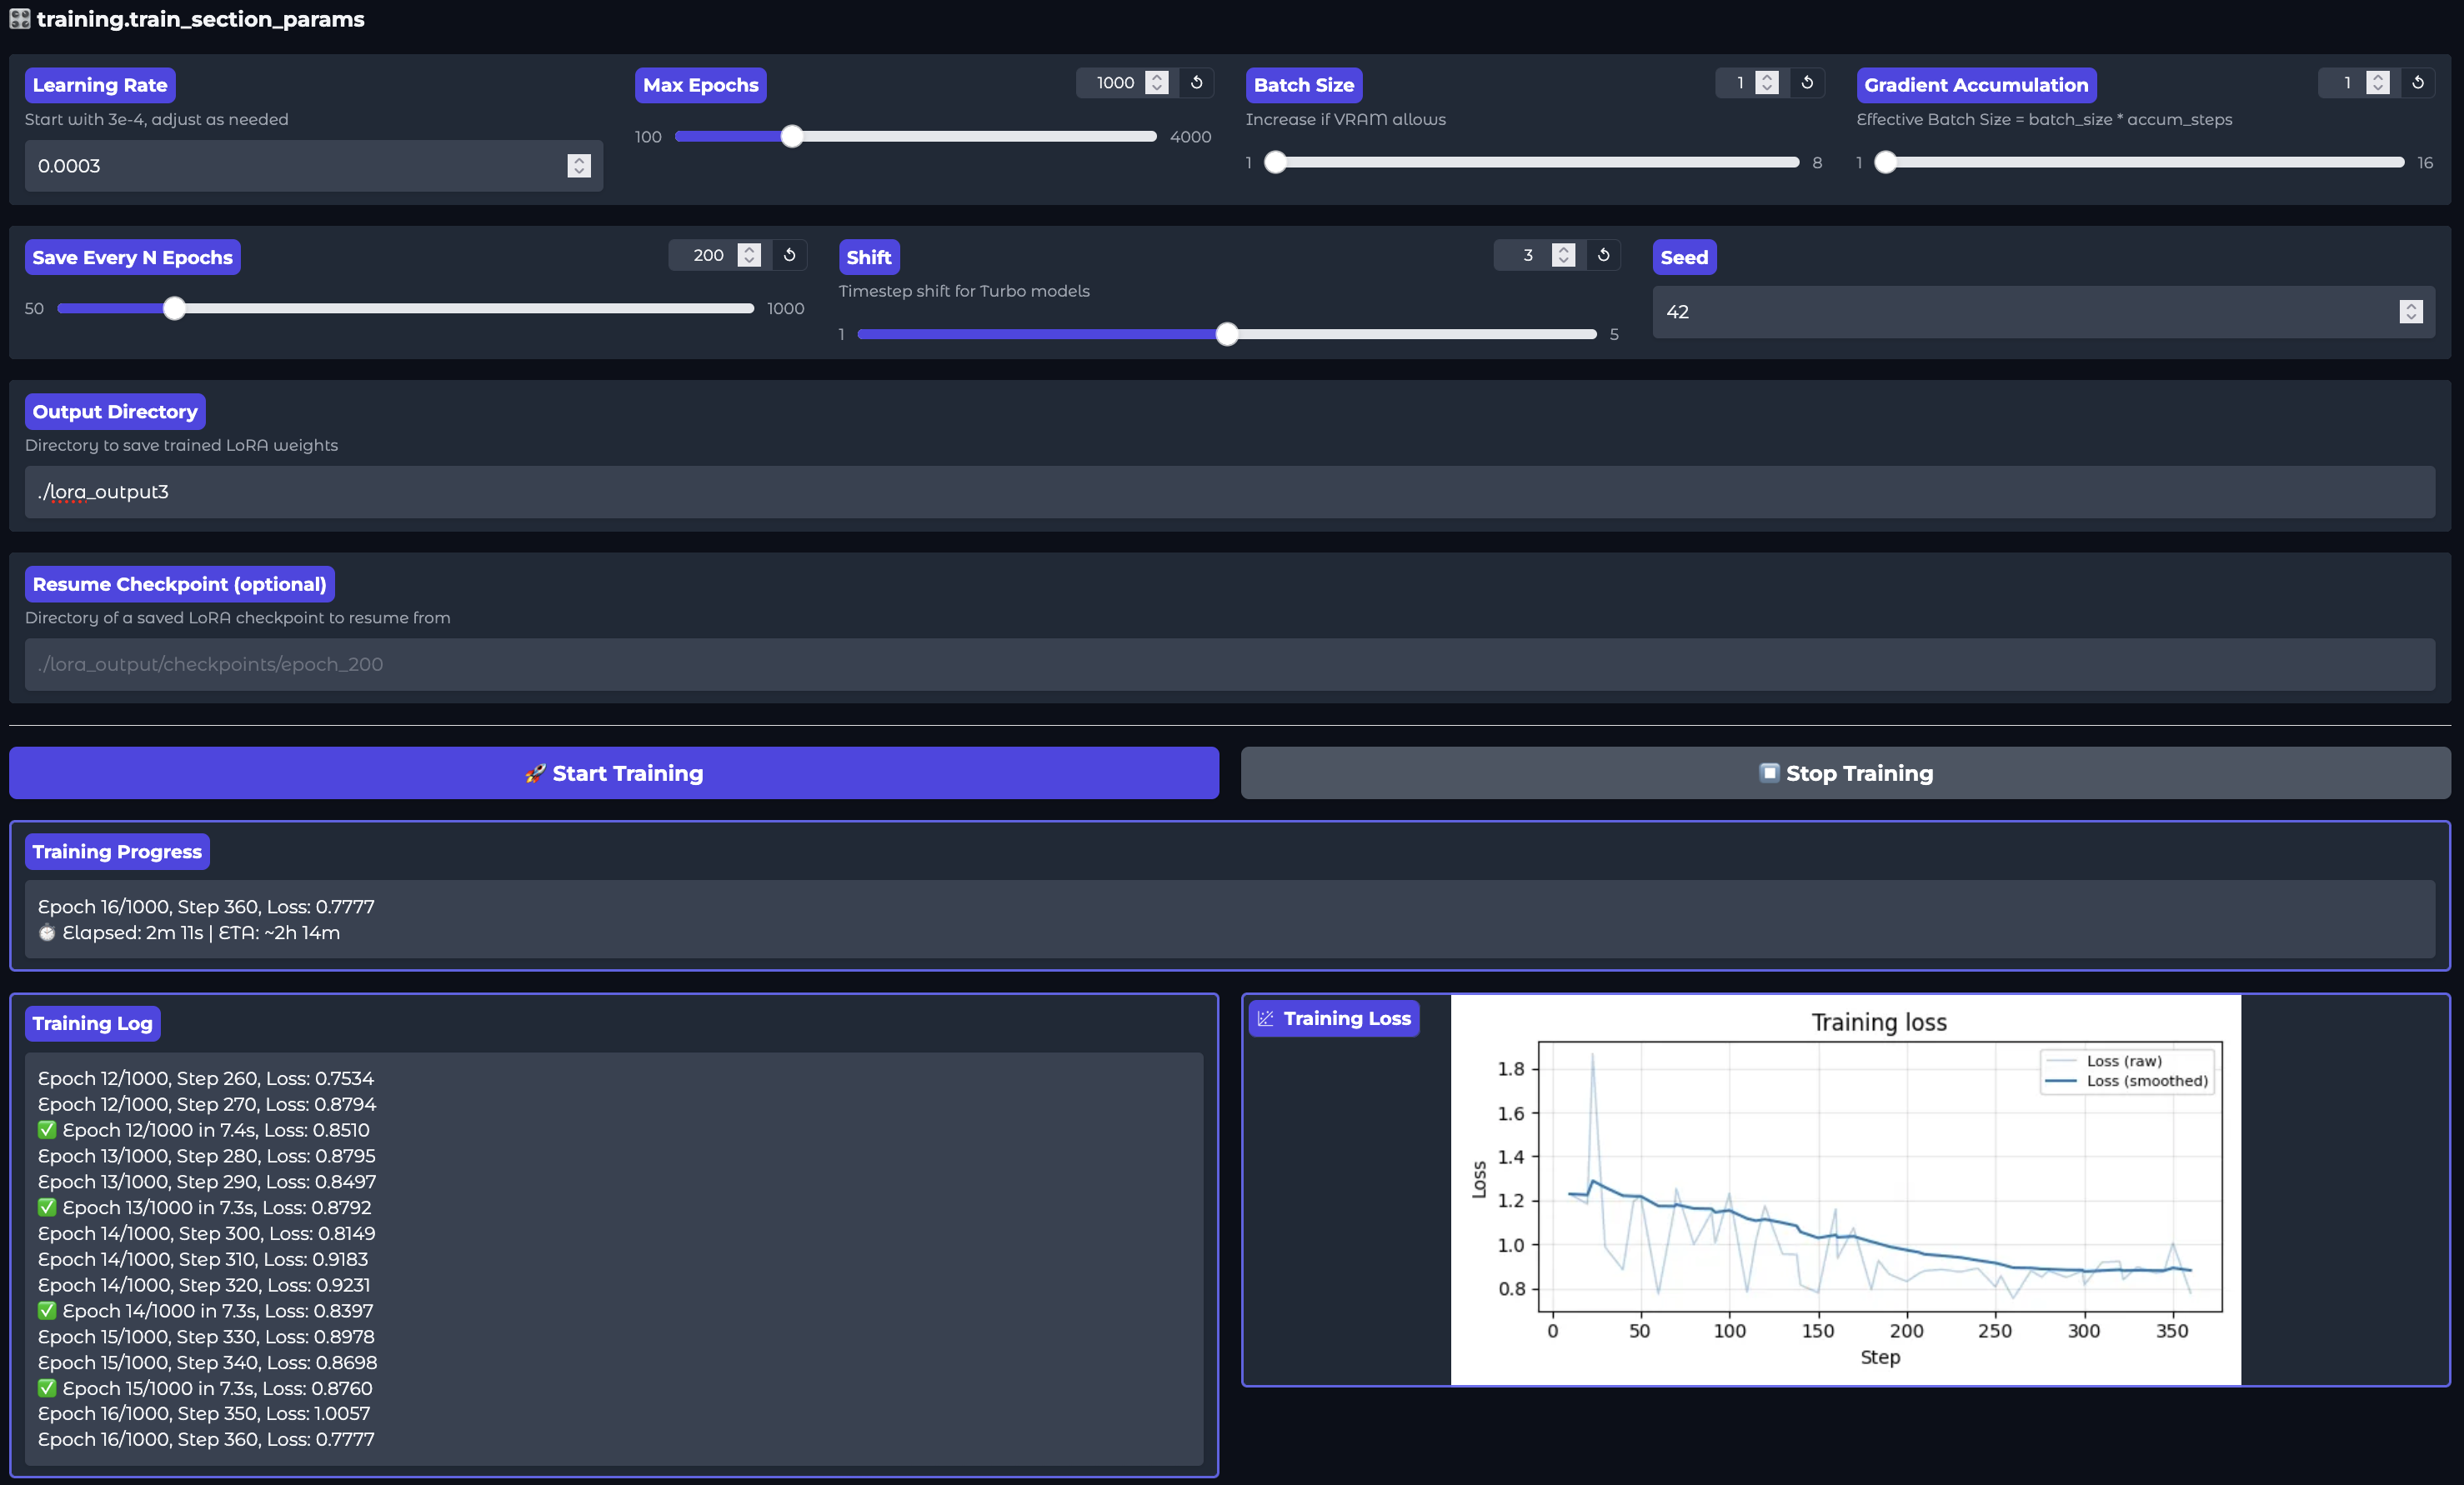Reset the Batch Size value

coord(1806,83)
